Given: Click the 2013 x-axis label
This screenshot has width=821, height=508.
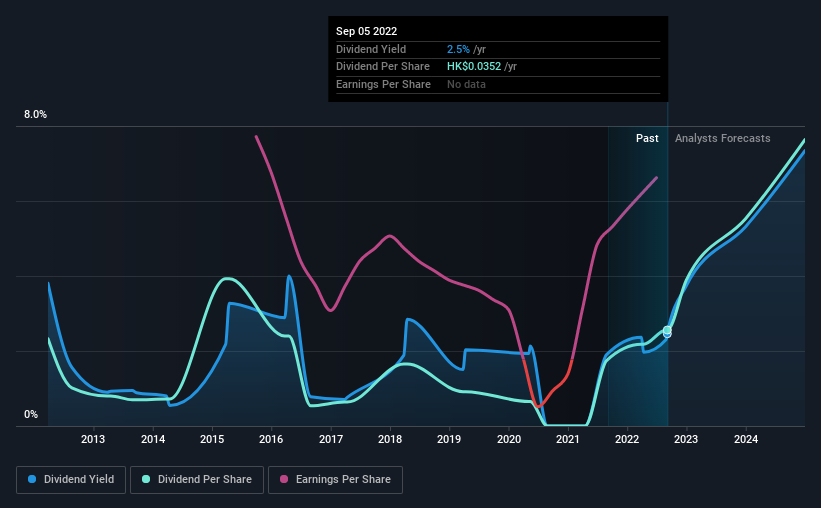Looking at the screenshot, I should click(x=93, y=439).
